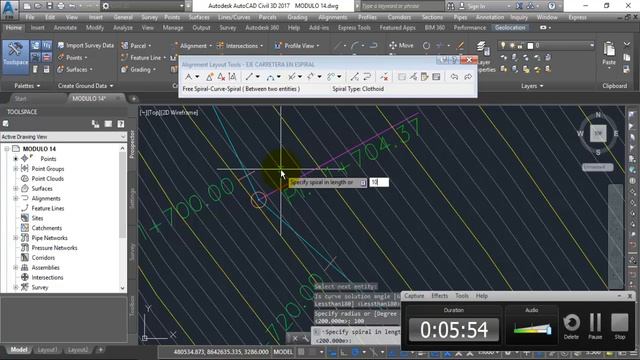Open the Surfaces menu
The image size is (640, 360).
[199, 17]
